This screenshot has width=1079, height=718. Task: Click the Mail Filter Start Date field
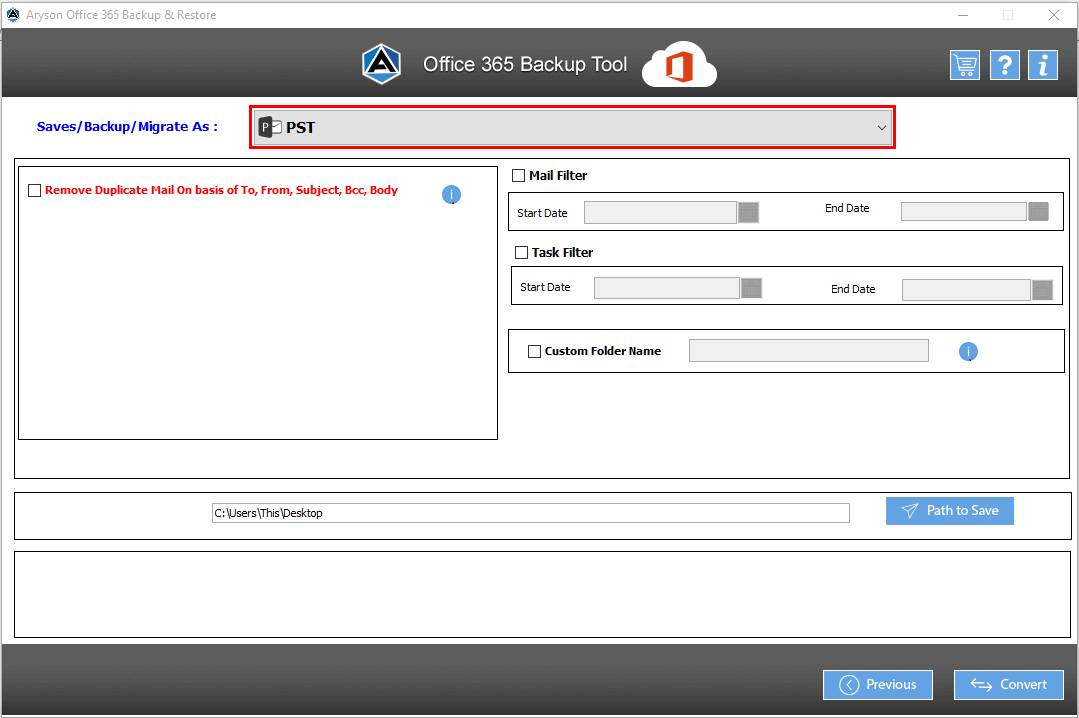pyautogui.click(x=661, y=213)
